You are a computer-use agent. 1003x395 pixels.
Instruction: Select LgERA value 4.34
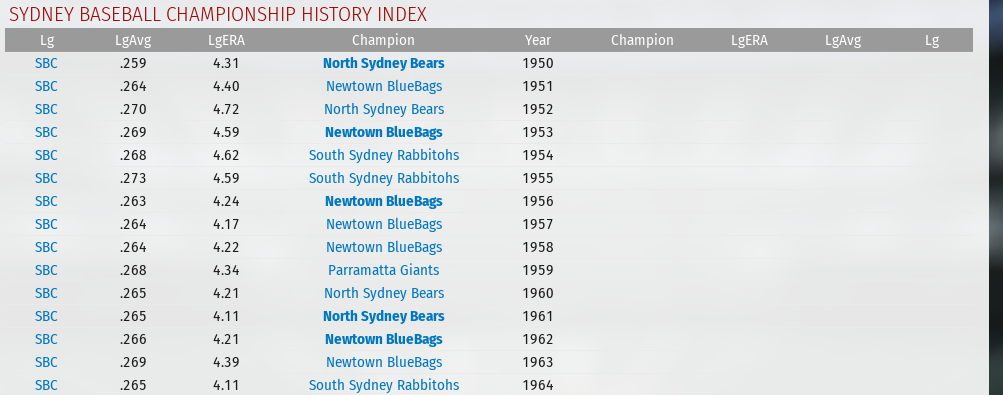[x=226, y=270]
